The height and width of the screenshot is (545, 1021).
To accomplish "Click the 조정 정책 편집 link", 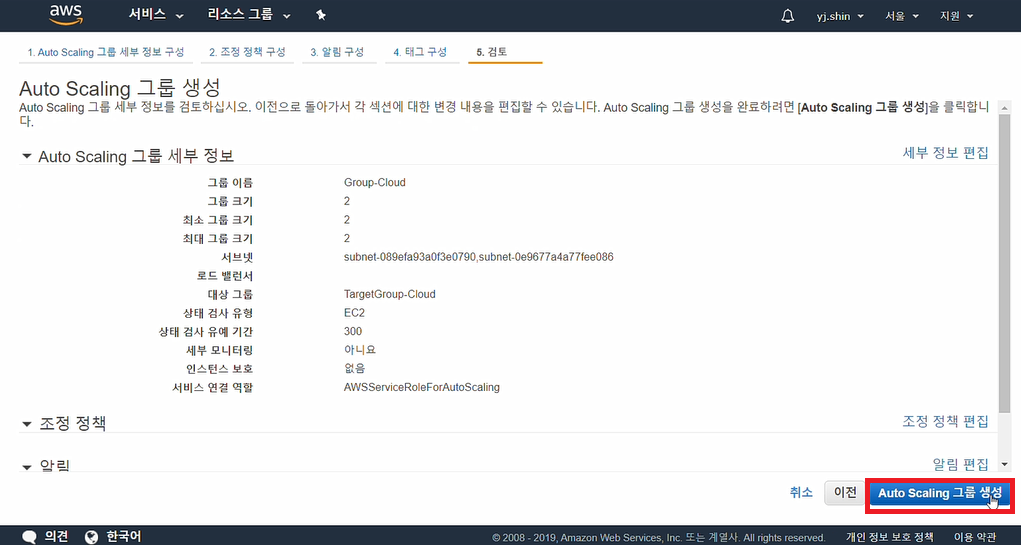I will pyautogui.click(x=945, y=421).
